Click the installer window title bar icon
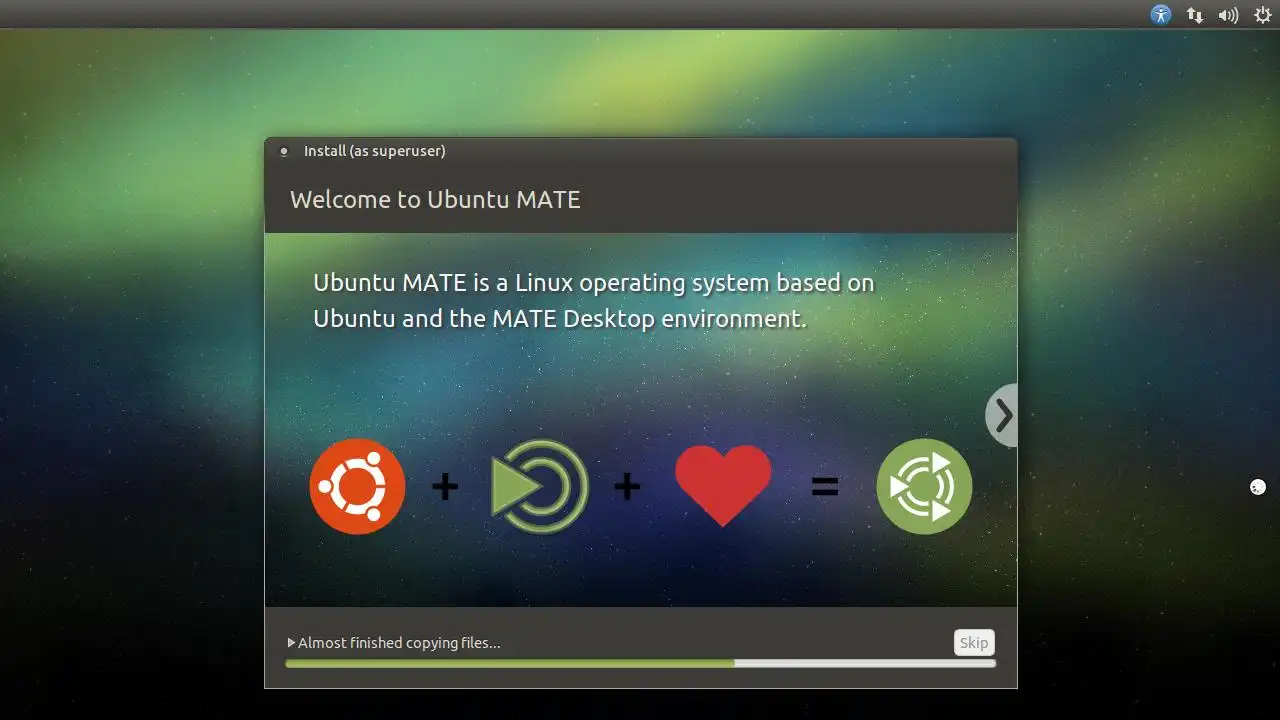Image resolution: width=1280 pixels, height=720 pixels. (284, 151)
